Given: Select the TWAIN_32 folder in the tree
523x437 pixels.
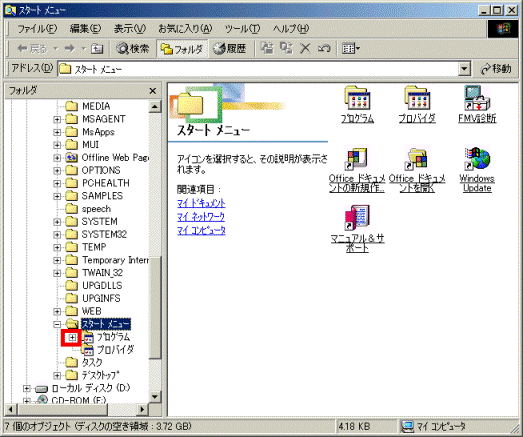Looking at the screenshot, I should (x=94, y=273).
